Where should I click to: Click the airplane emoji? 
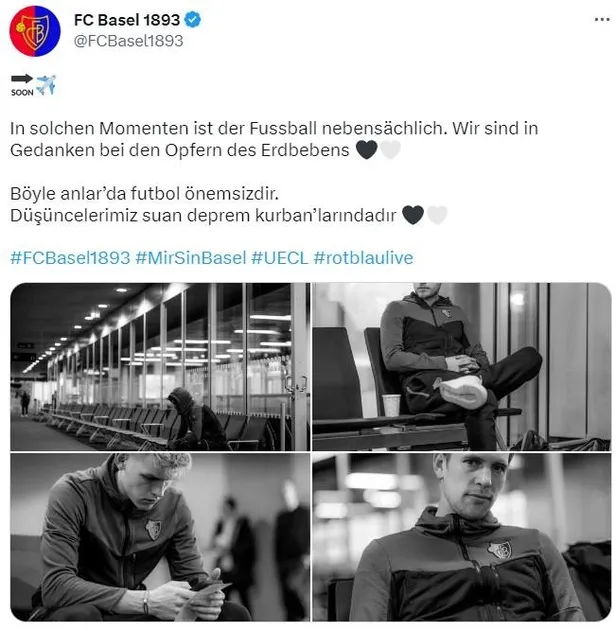tap(46, 85)
